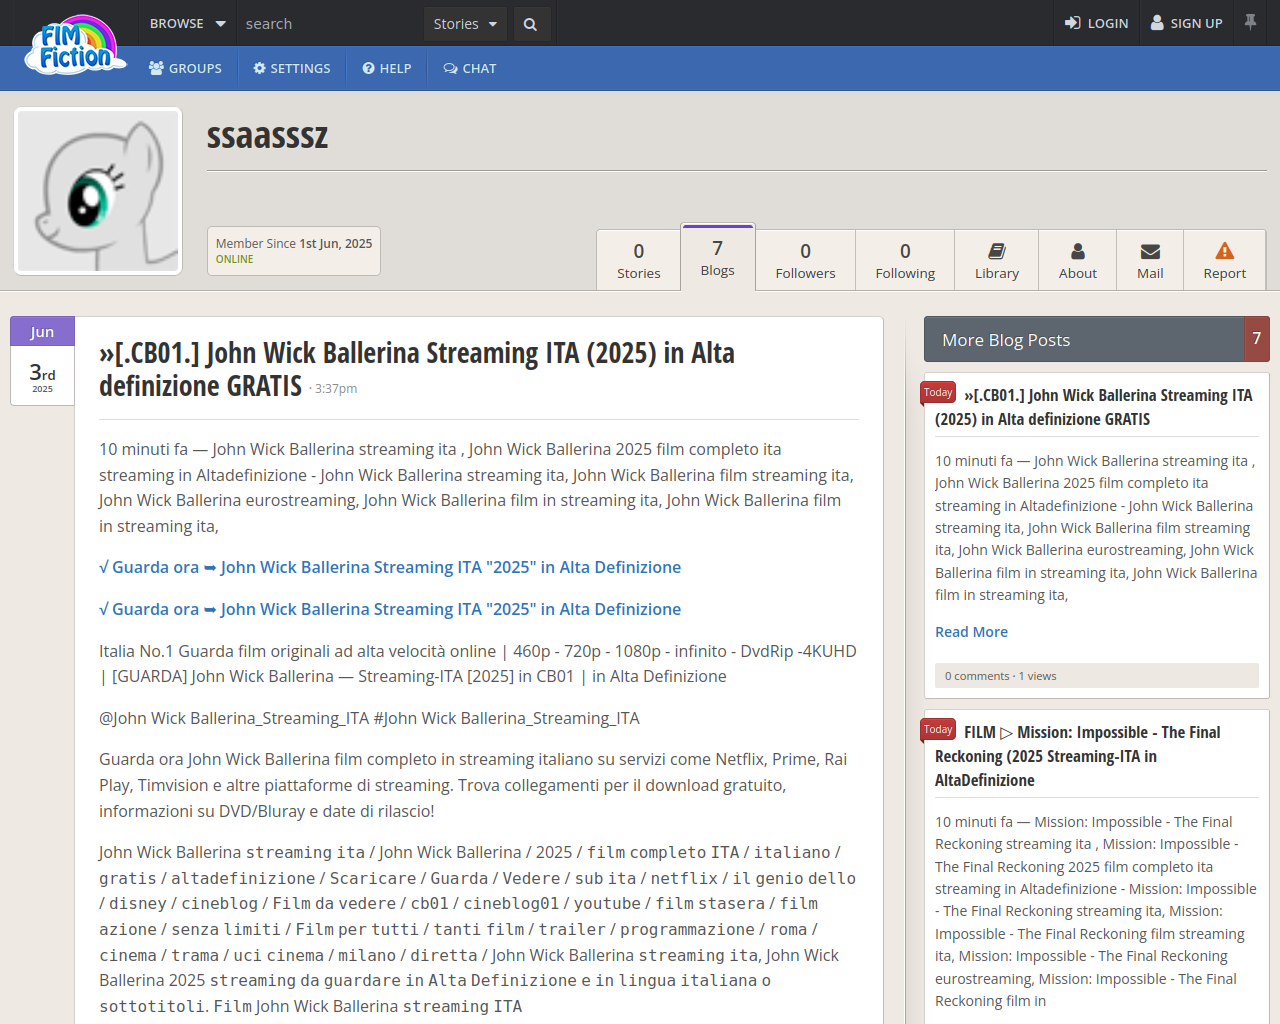Open sidebar Mission: Impossible Final Reckoning post
This screenshot has width=1280, height=1024.
pos(1078,756)
